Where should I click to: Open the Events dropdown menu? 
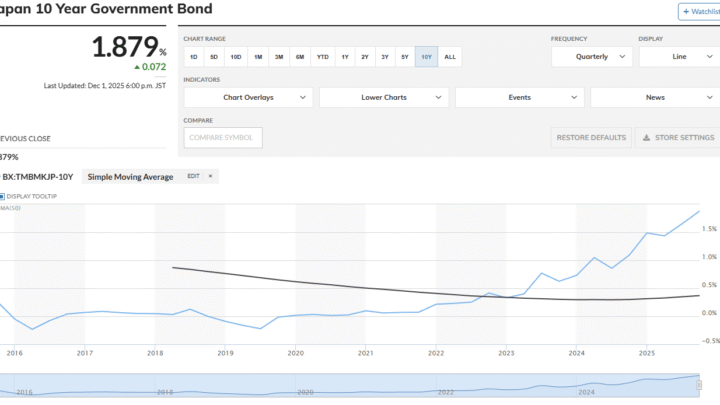[519, 97]
